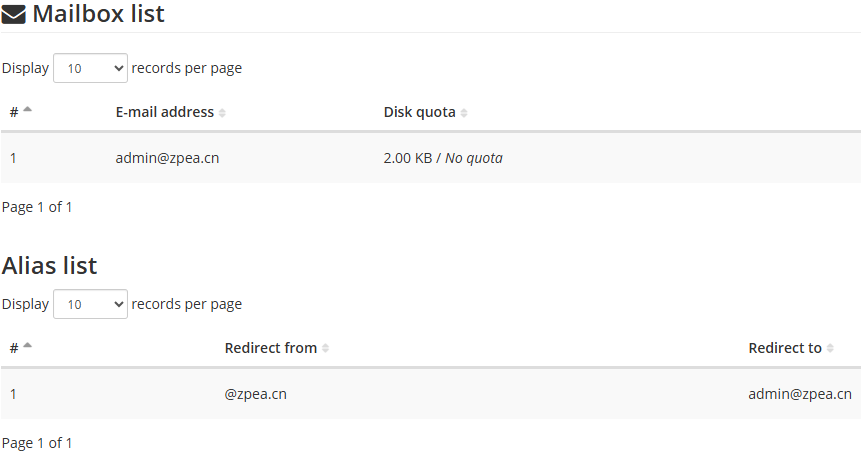Screen dimensions: 861x454
Task: Click the Redirect to column header
Action: [785, 348]
